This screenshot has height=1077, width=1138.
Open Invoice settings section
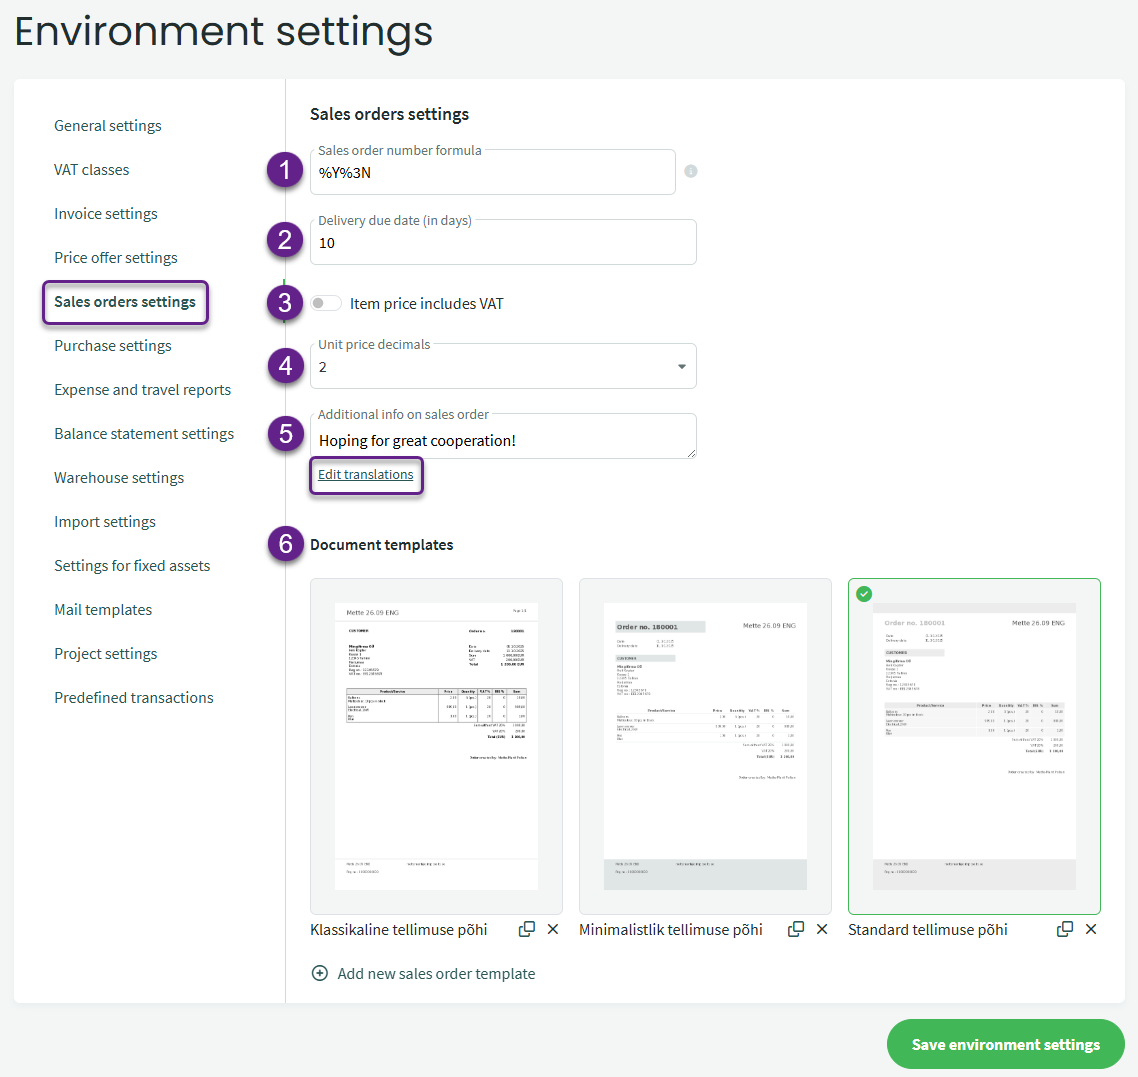pos(106,213)
